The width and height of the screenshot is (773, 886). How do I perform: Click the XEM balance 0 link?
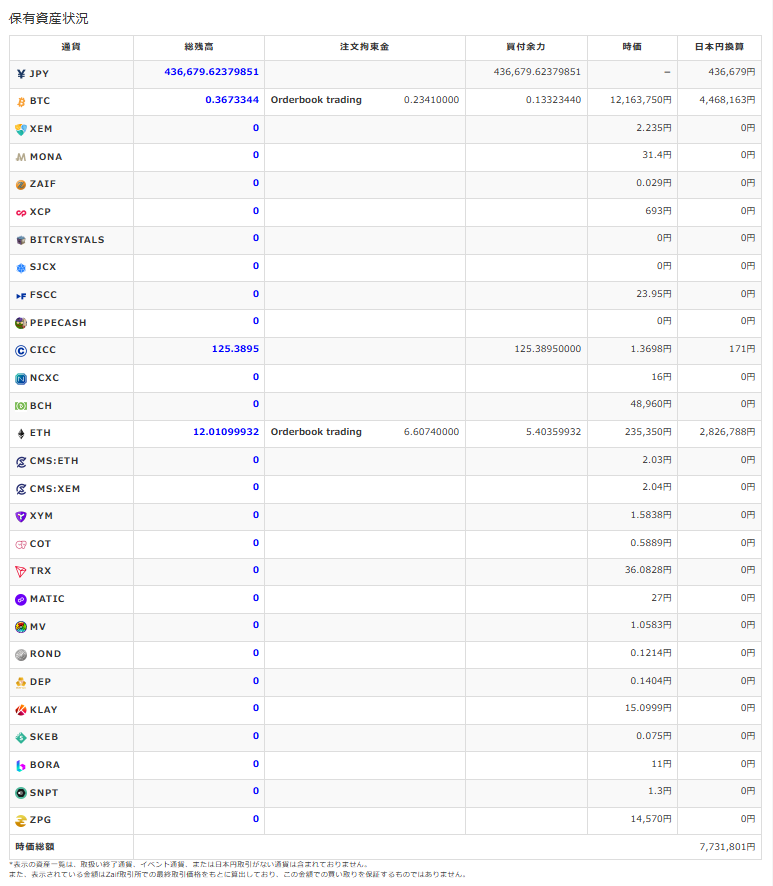(x=256, y=128)
